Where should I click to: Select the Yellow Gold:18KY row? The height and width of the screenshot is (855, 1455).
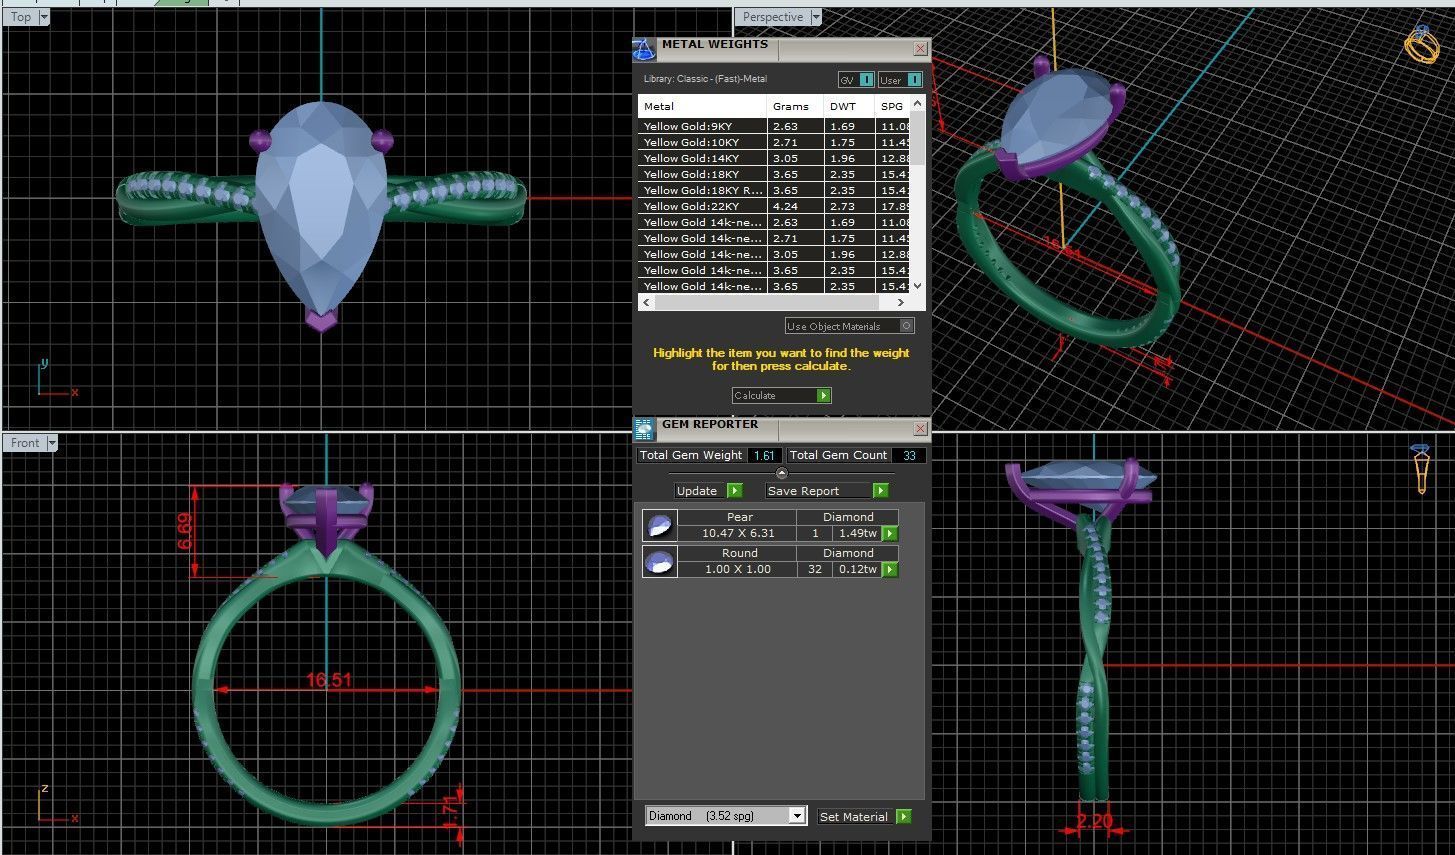[x=774, y=174]
